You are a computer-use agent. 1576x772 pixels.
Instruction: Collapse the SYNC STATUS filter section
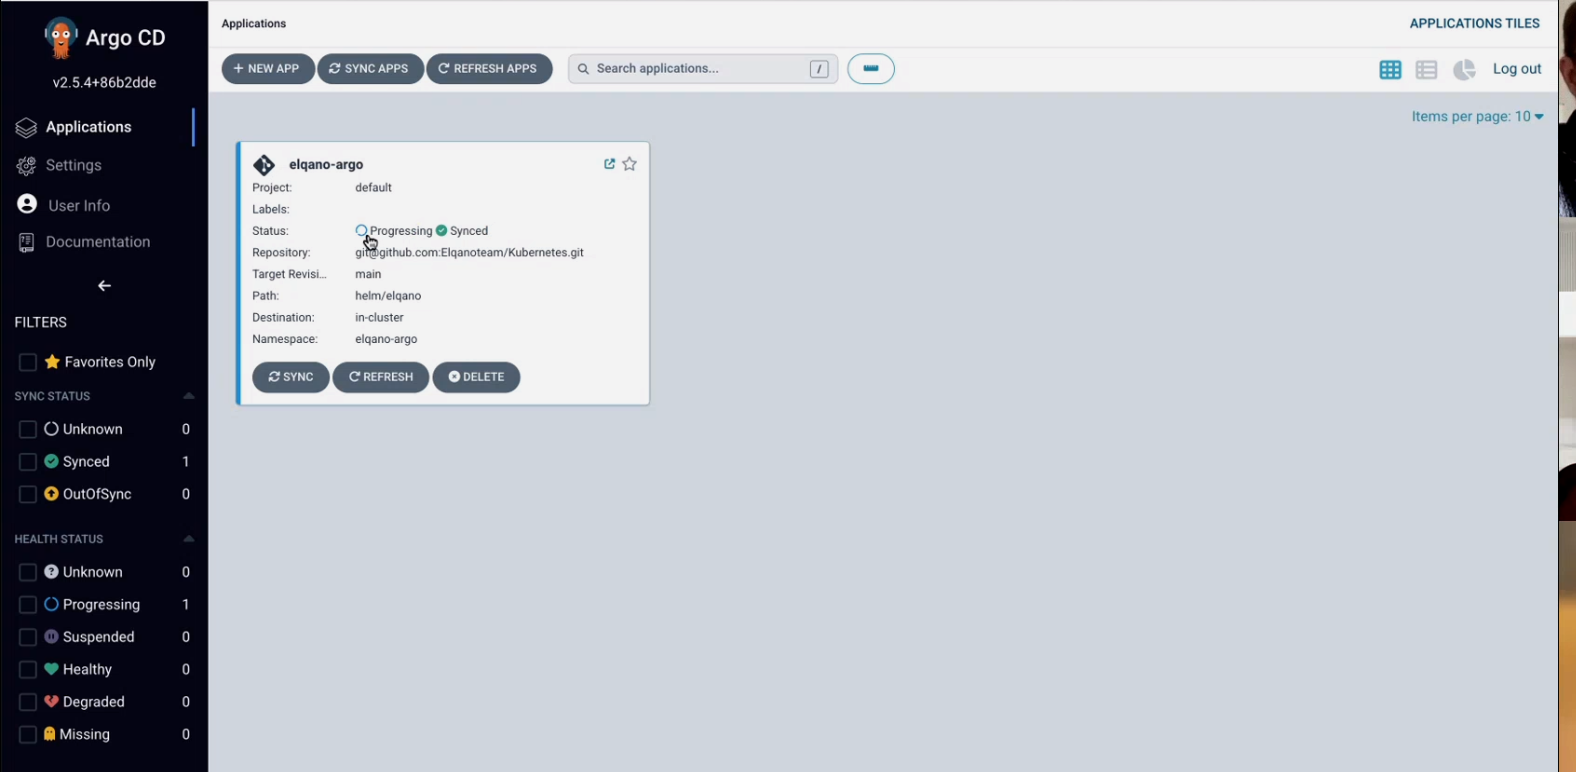click(188, 396)
